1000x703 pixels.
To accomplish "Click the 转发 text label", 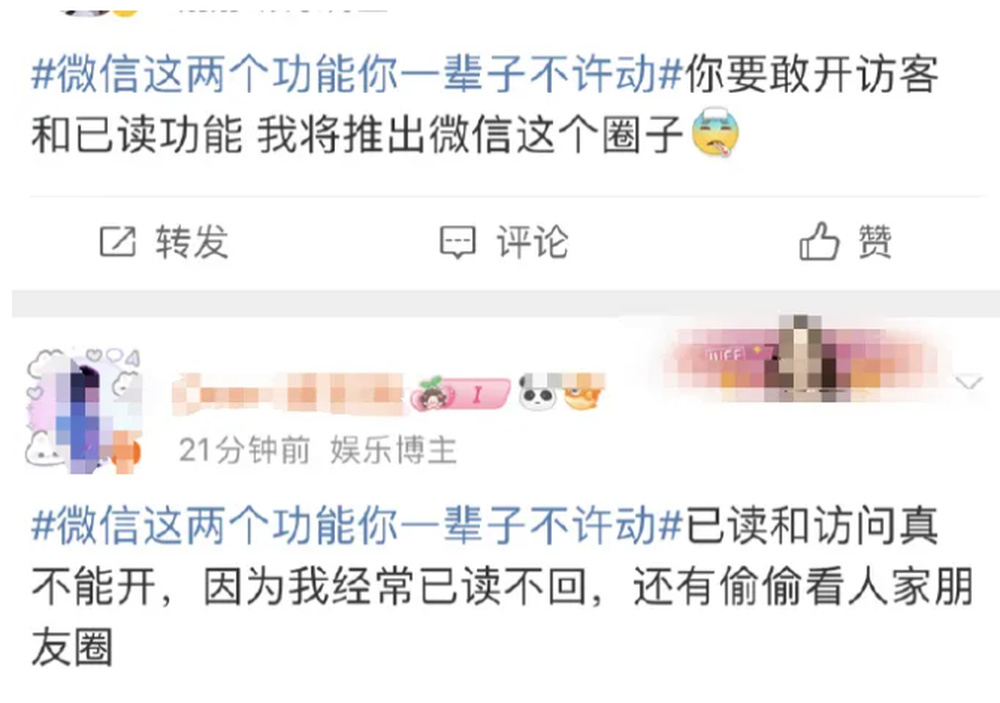I will [192, 242].
